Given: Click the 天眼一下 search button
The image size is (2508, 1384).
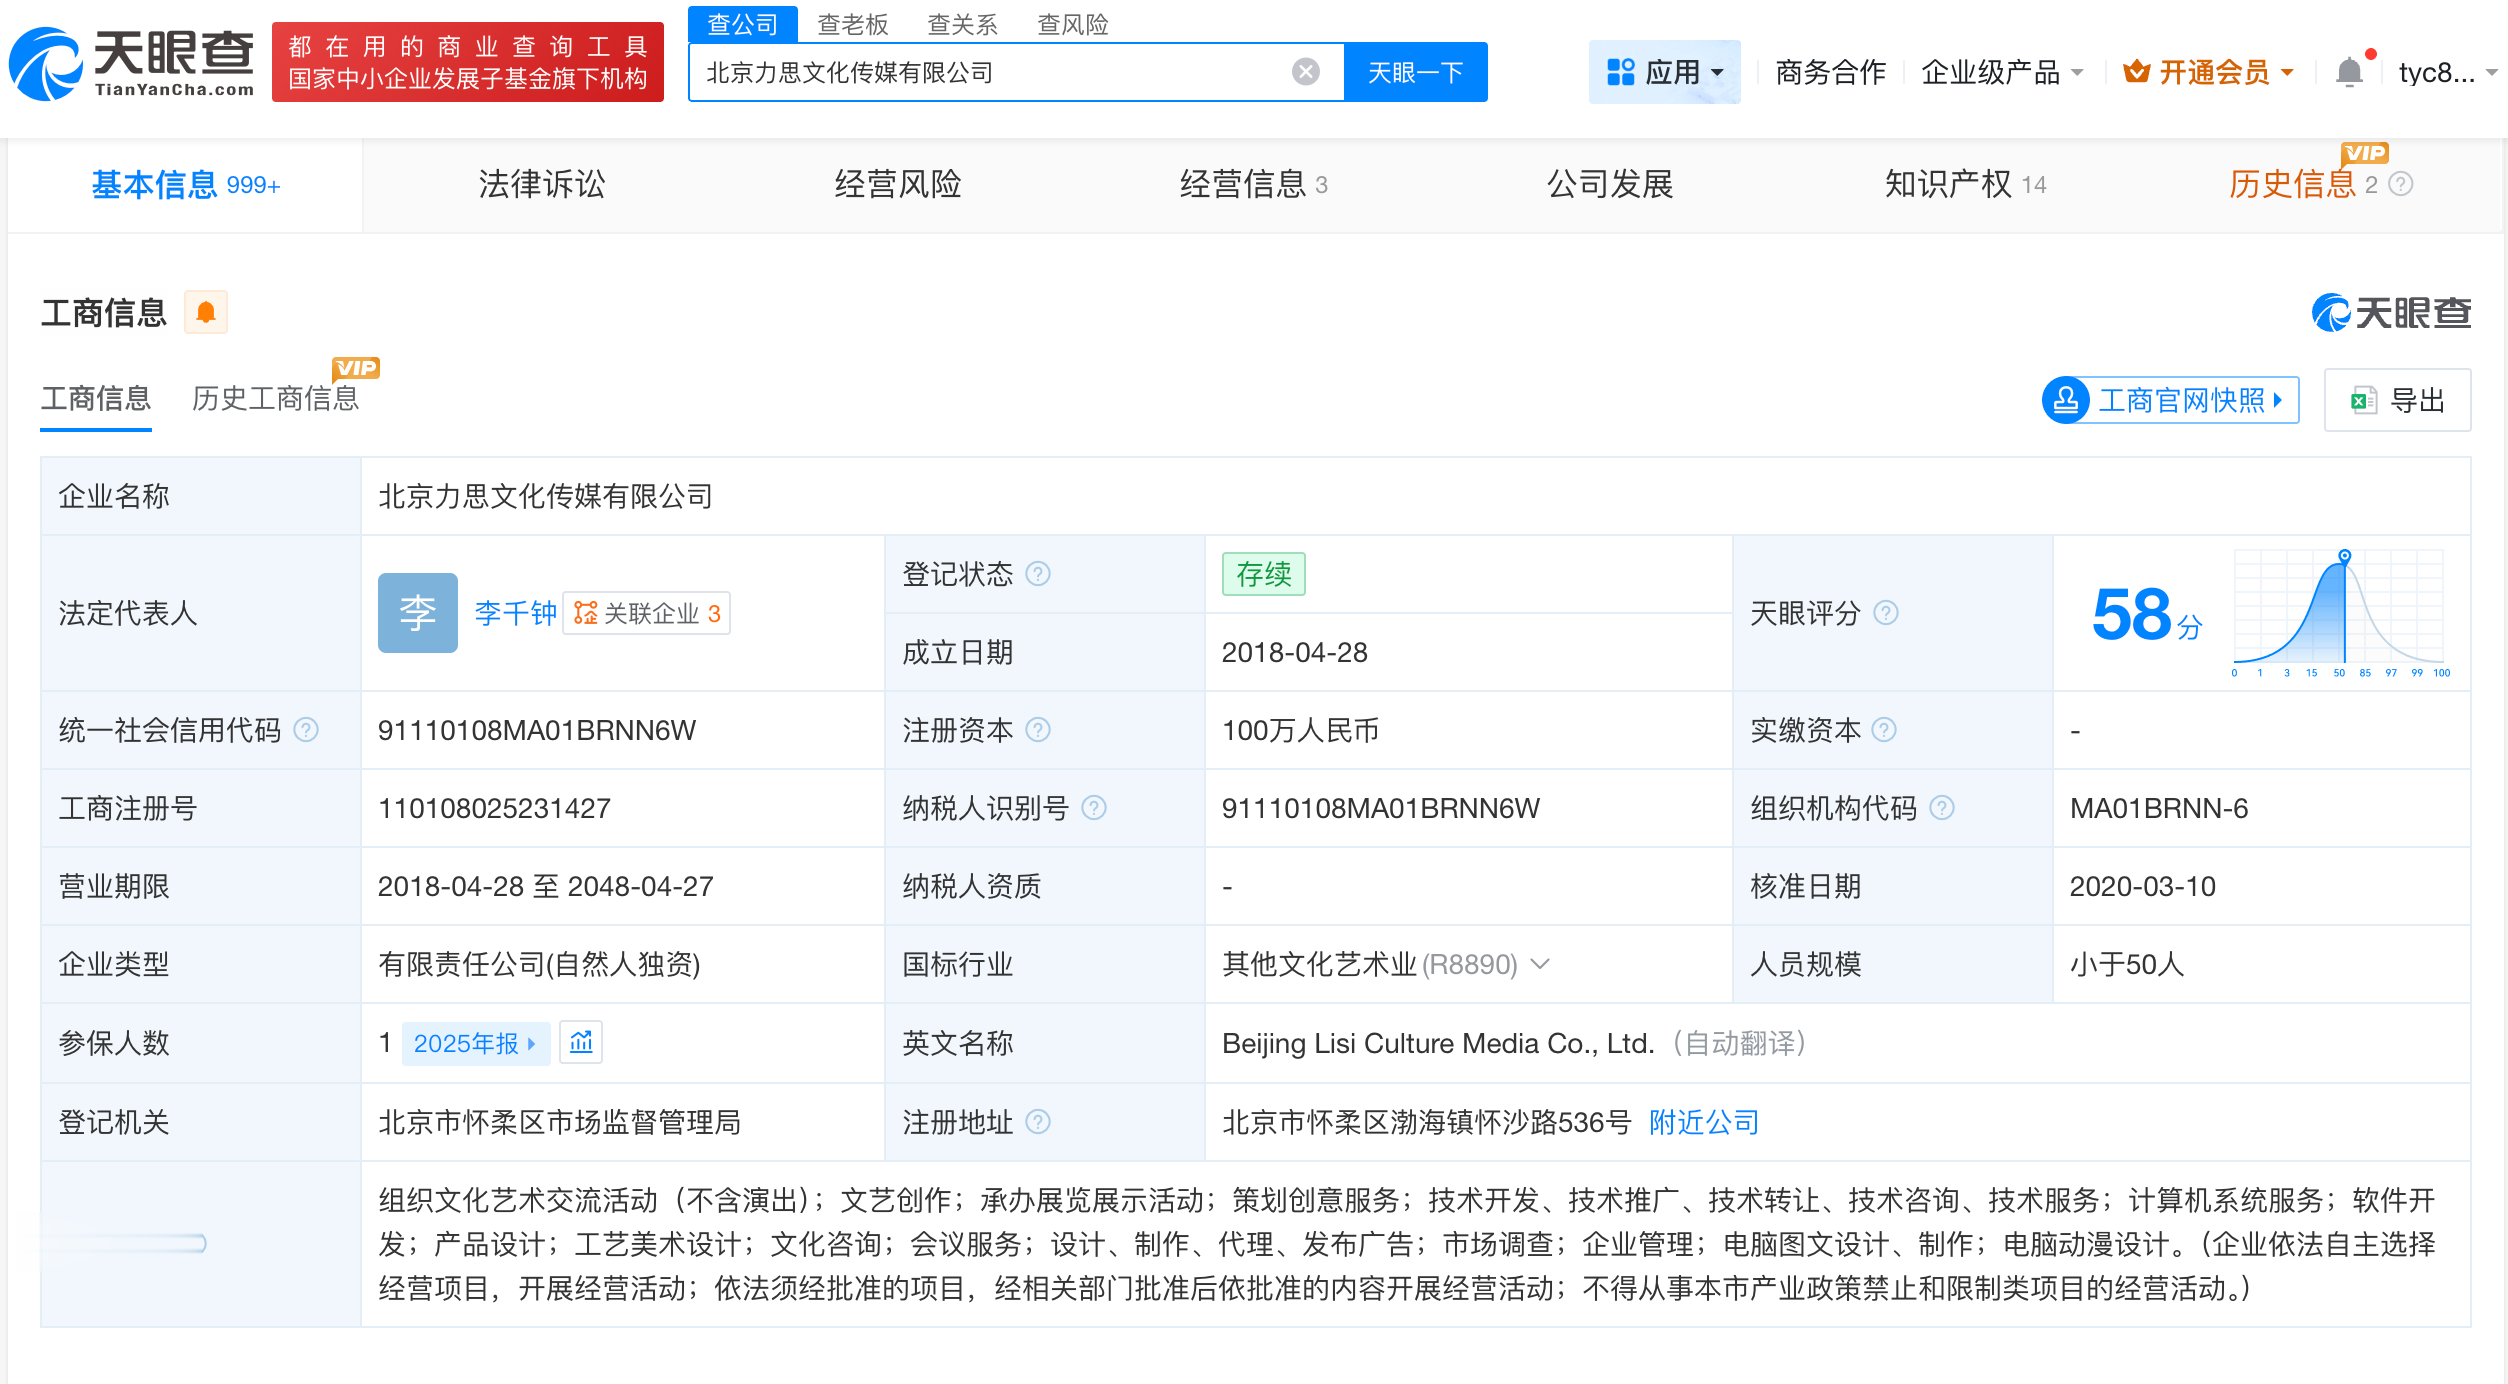Looking at the screenshot, I should (x=1415, y=71).
